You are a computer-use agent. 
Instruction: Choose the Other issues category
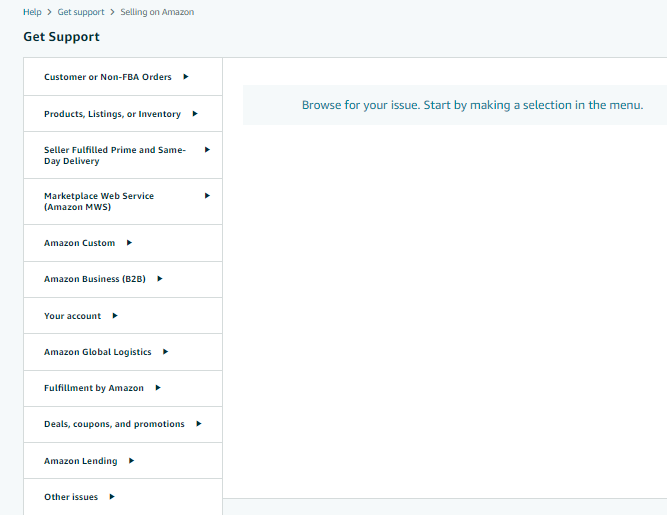pyautogui.click(x=123, y=497)
